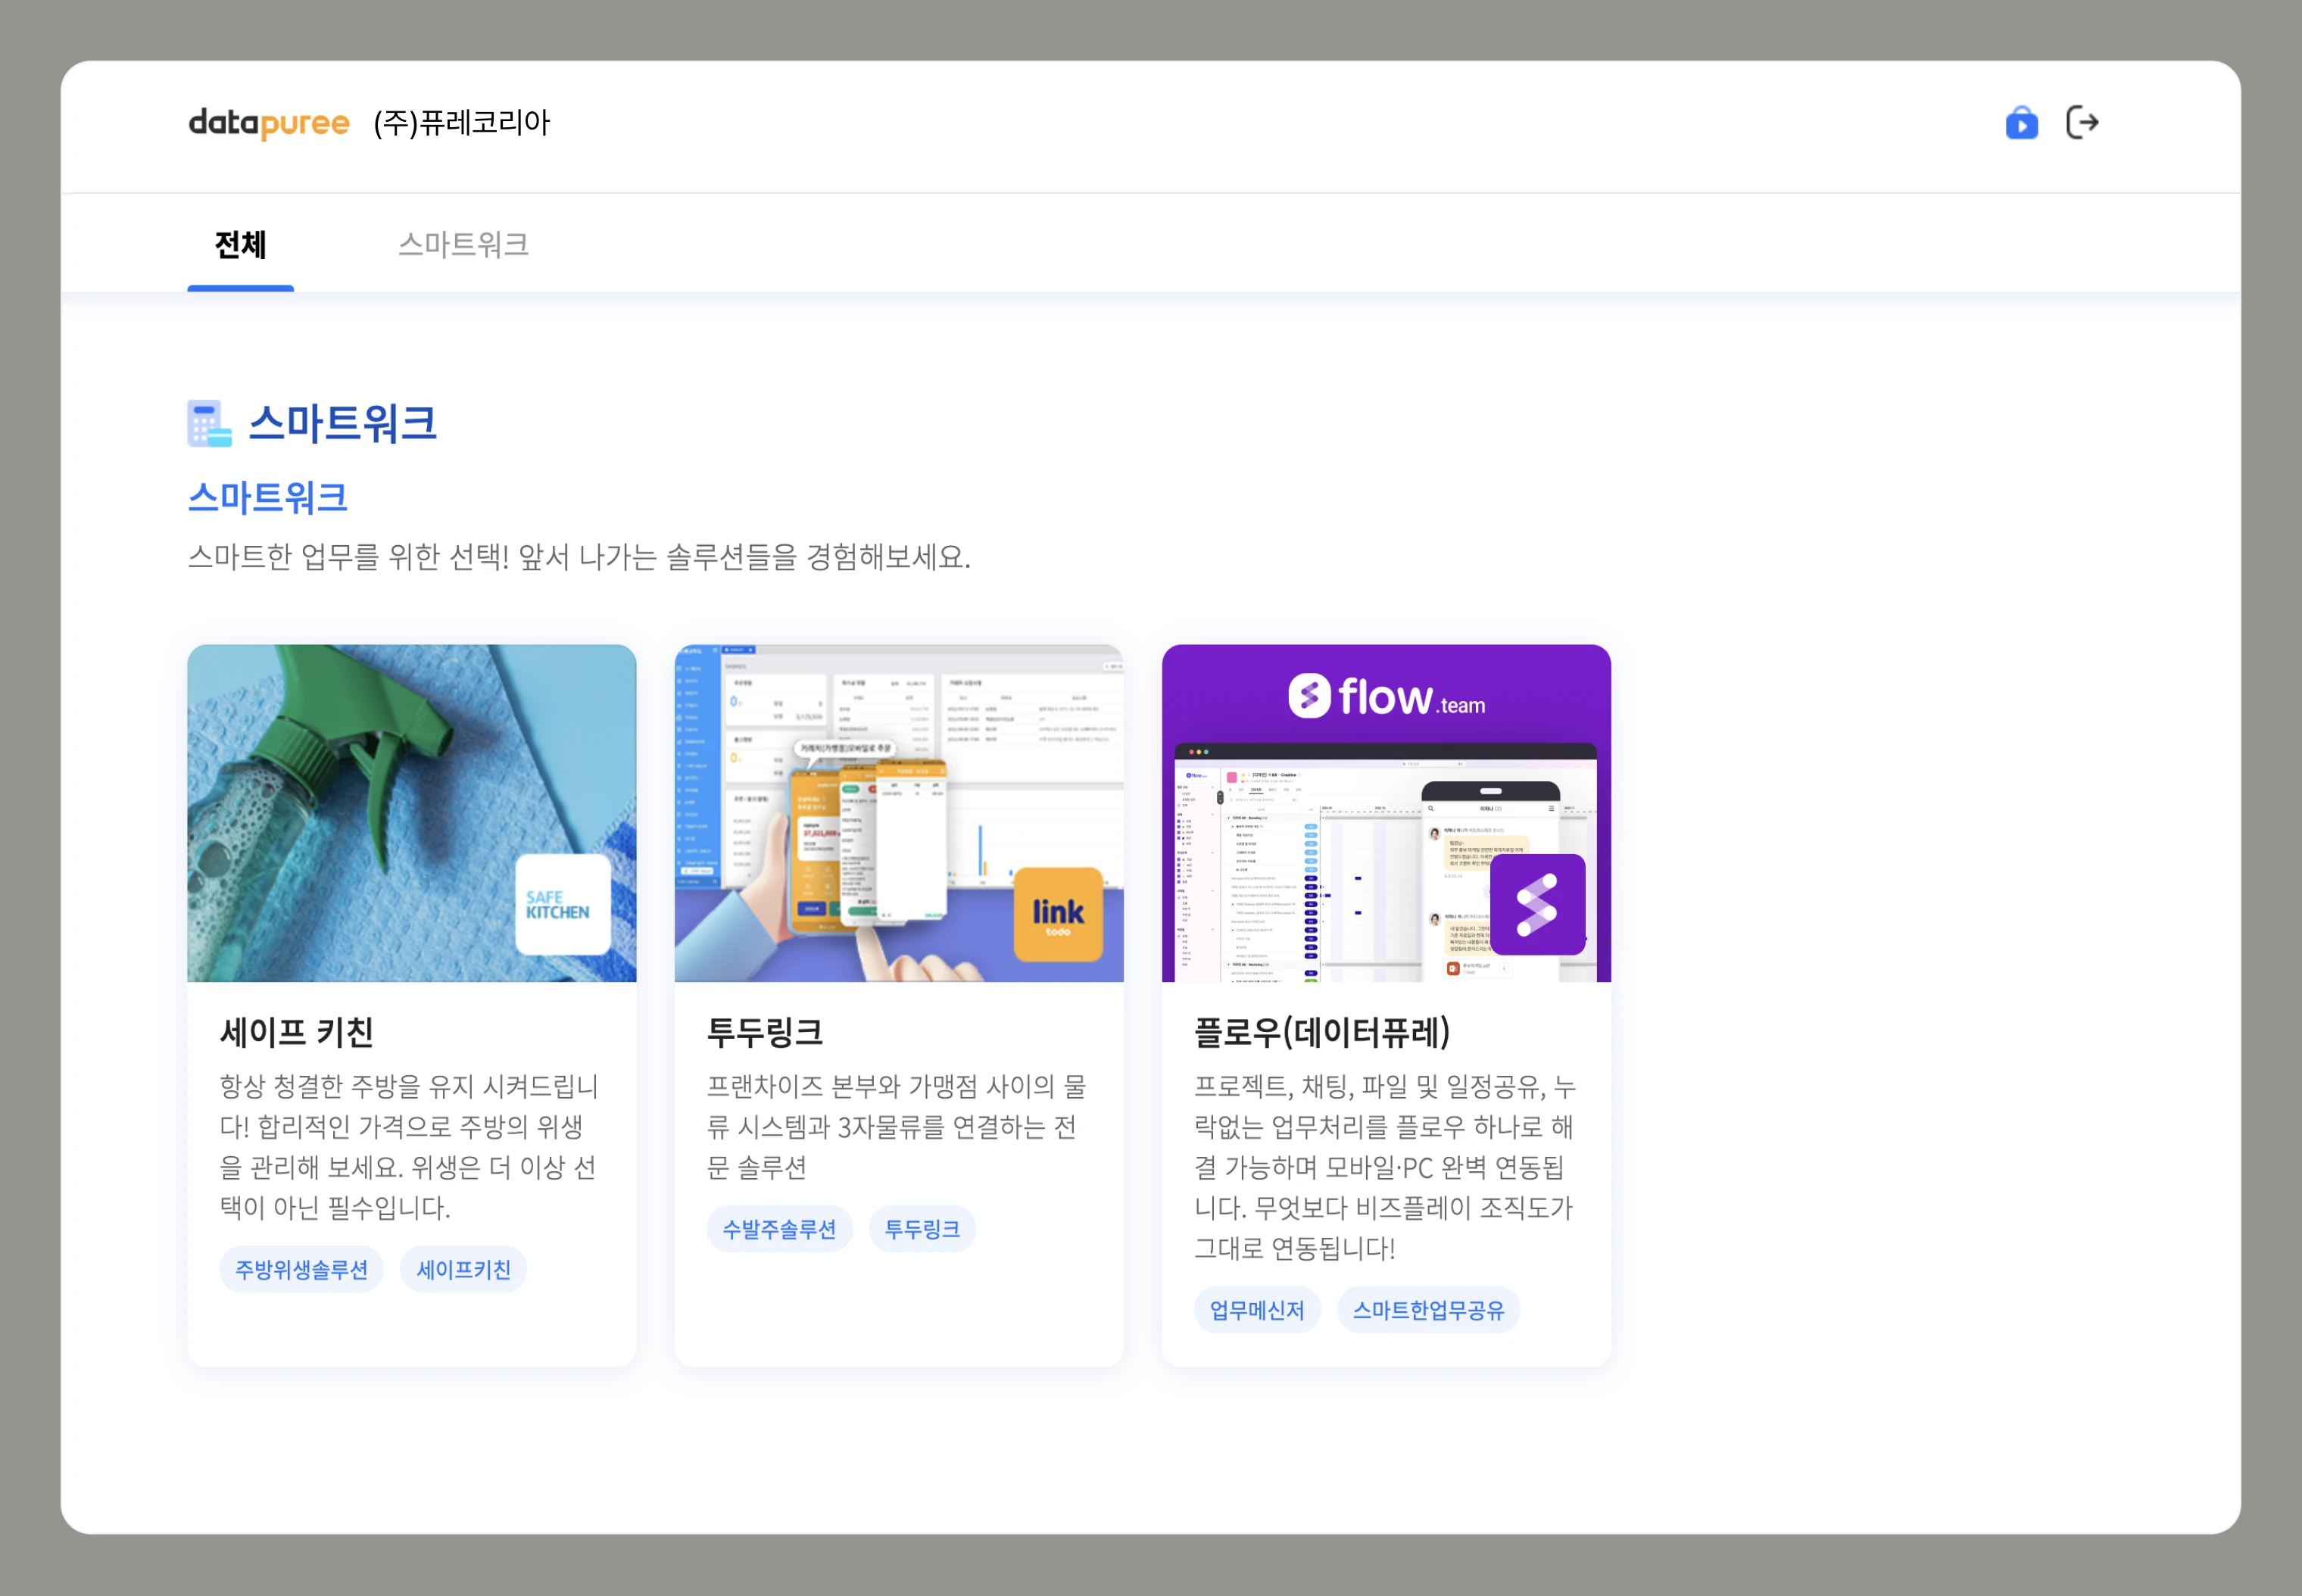The image size is (2302, 1596).
Task: Switch to the 스마트워크 tab
Action: (463, 245)
